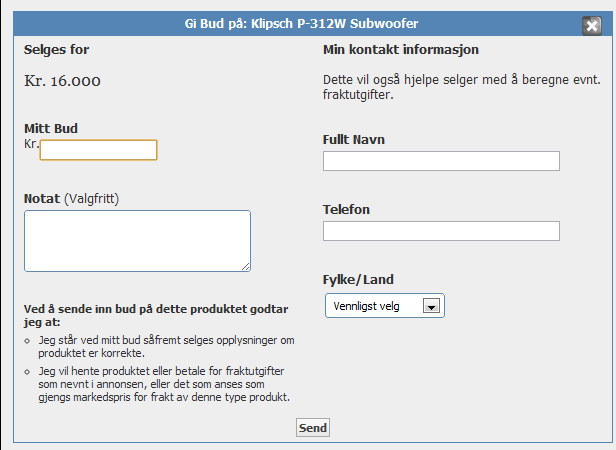Click the Fullt Navn input field

(441, 161)
